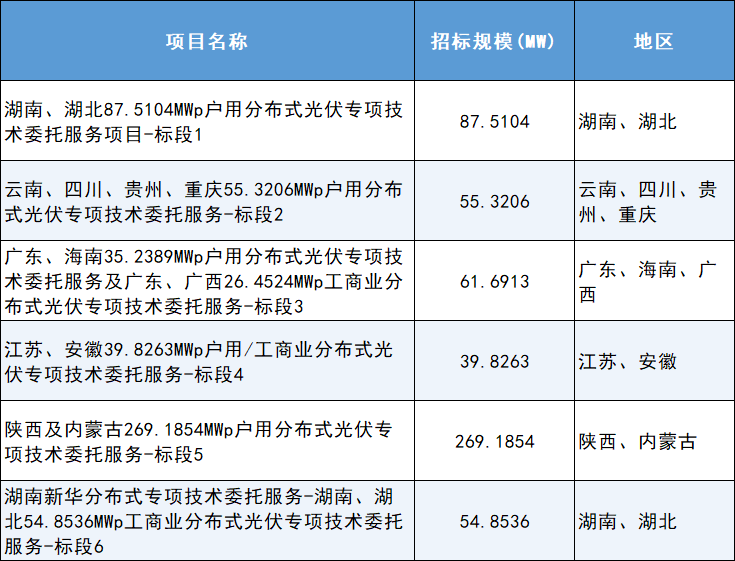Screen dimensions: 735x561
Task: Select the 54.8536 value cell
Action: (x=494, y=521)
